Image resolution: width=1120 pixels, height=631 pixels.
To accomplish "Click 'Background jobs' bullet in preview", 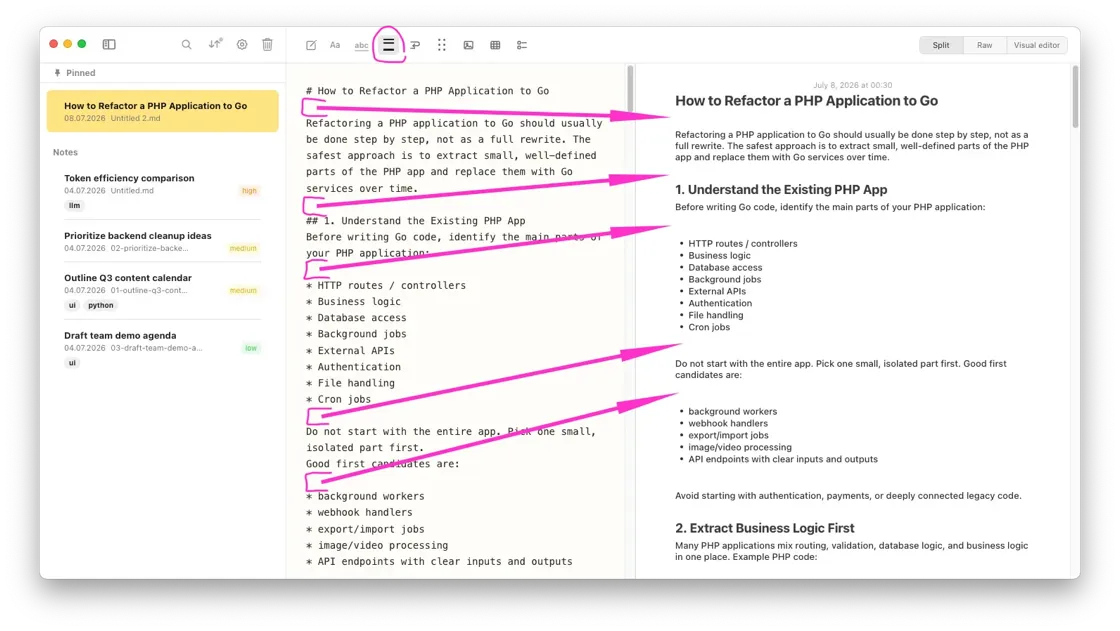I will [724, 279].
